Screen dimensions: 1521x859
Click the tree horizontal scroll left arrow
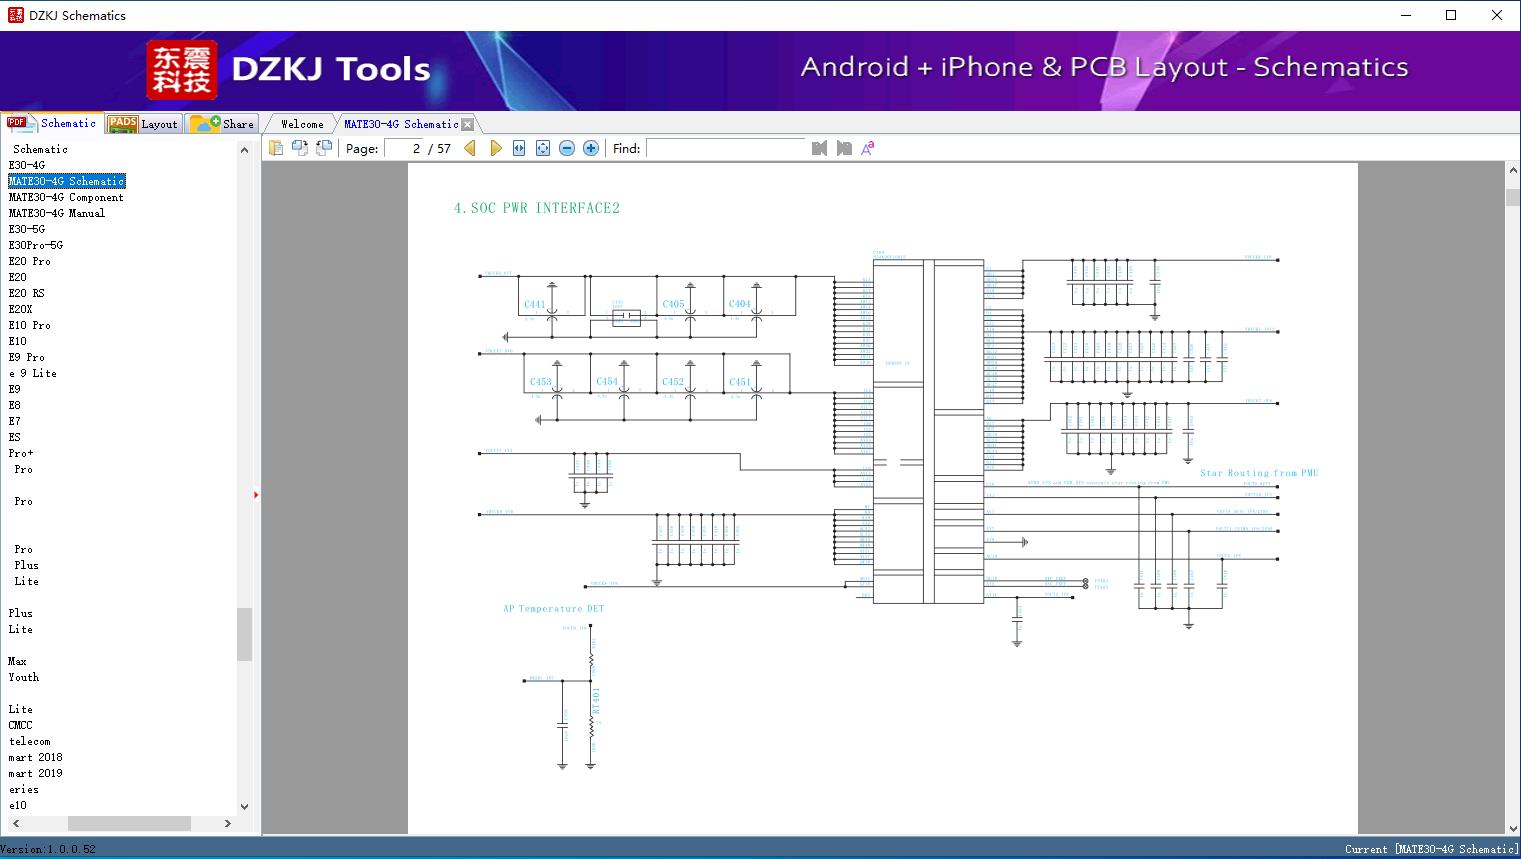15,823
